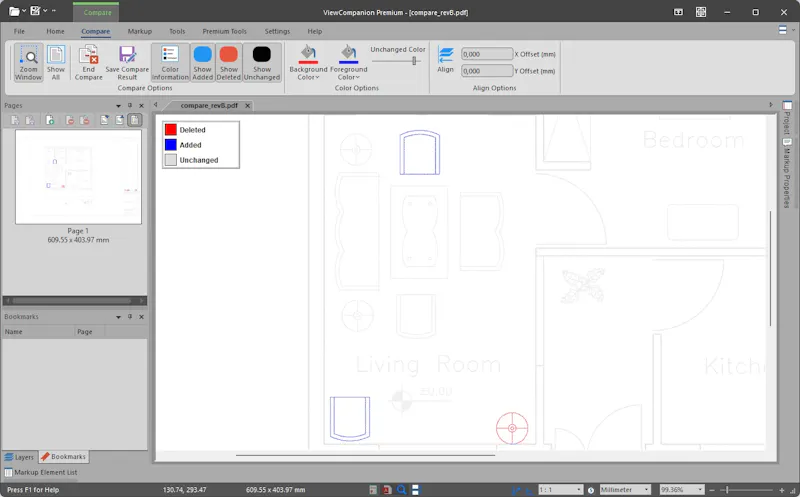Save Compare Result to file
This screenshot has width=800, height=497.
coord(127,62)
